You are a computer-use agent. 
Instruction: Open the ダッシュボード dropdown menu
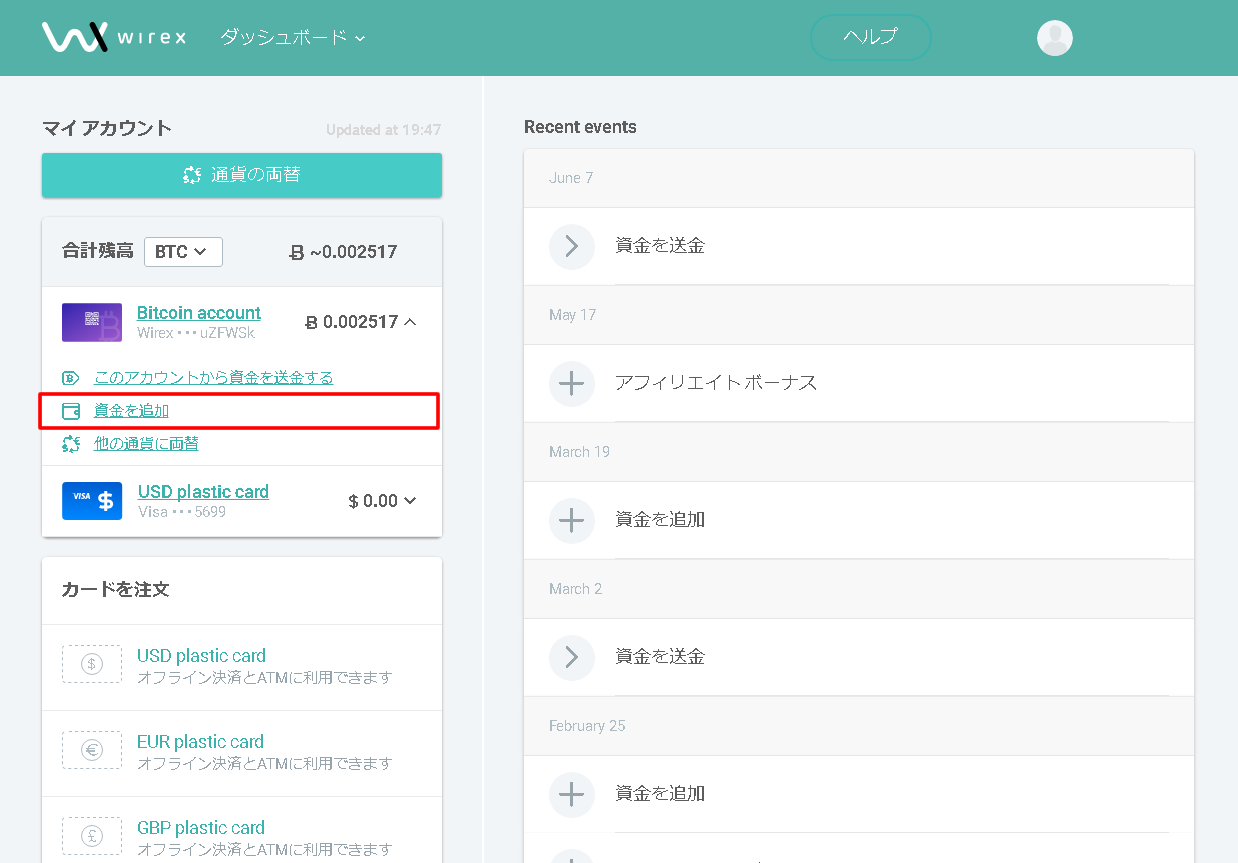[293, 37]
